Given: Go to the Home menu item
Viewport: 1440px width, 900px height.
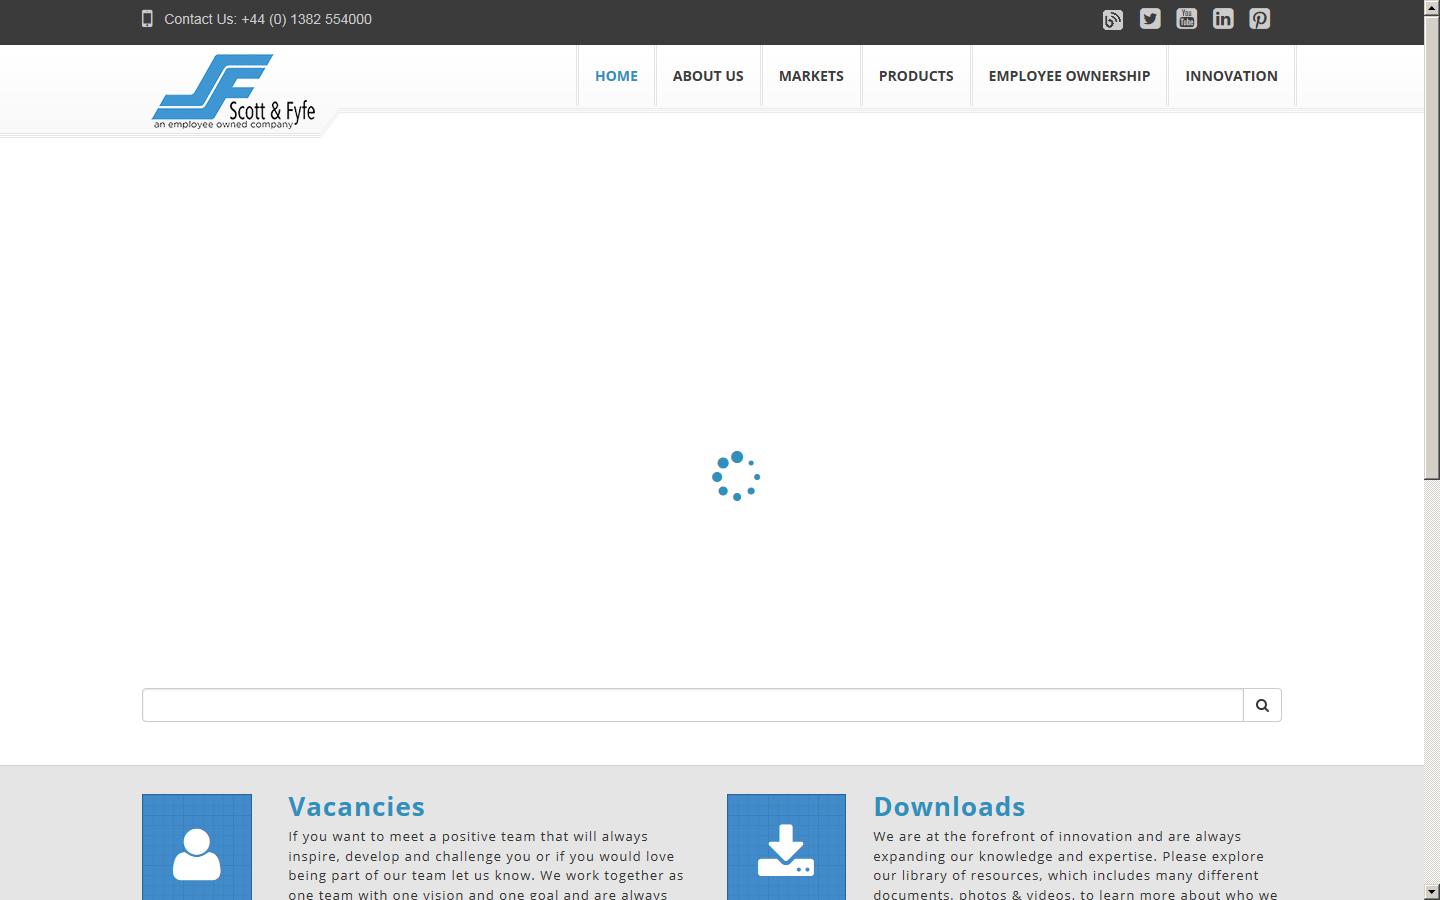Looking at the screenshot, I should pyautogui.click(x=616, y=76).
